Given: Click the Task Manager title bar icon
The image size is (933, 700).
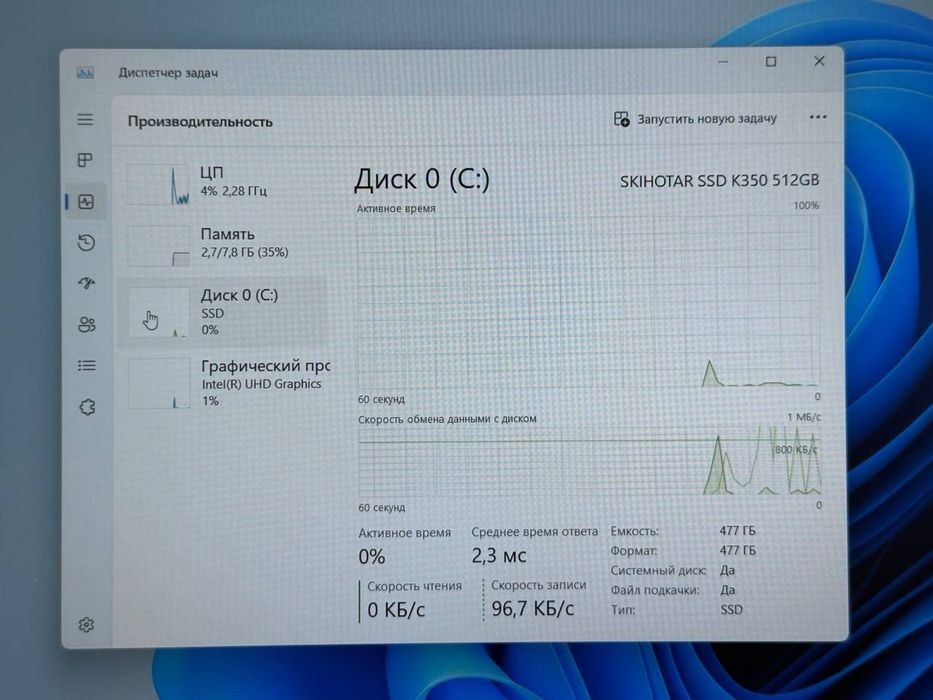Looking at the screenshot, I should [x=85, y=73].
